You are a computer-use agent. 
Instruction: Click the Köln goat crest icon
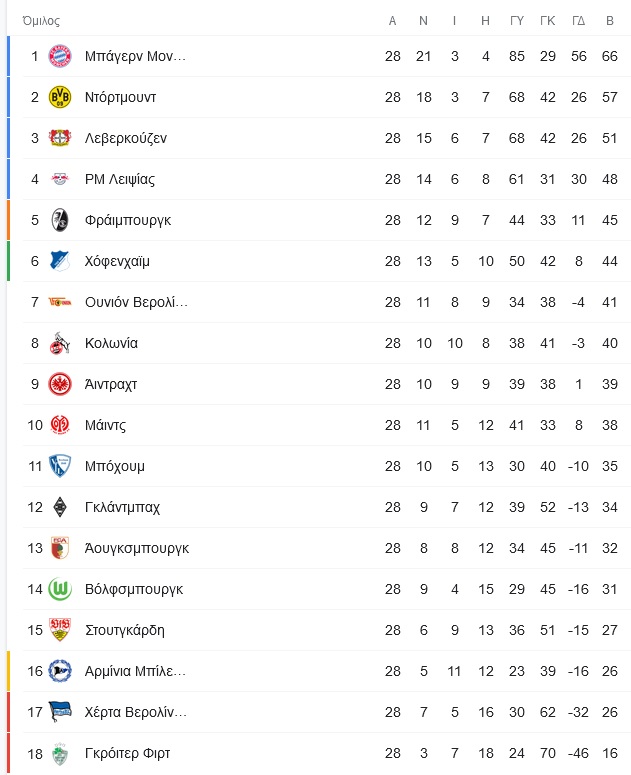pyautogui.click(x=60, y=343)
